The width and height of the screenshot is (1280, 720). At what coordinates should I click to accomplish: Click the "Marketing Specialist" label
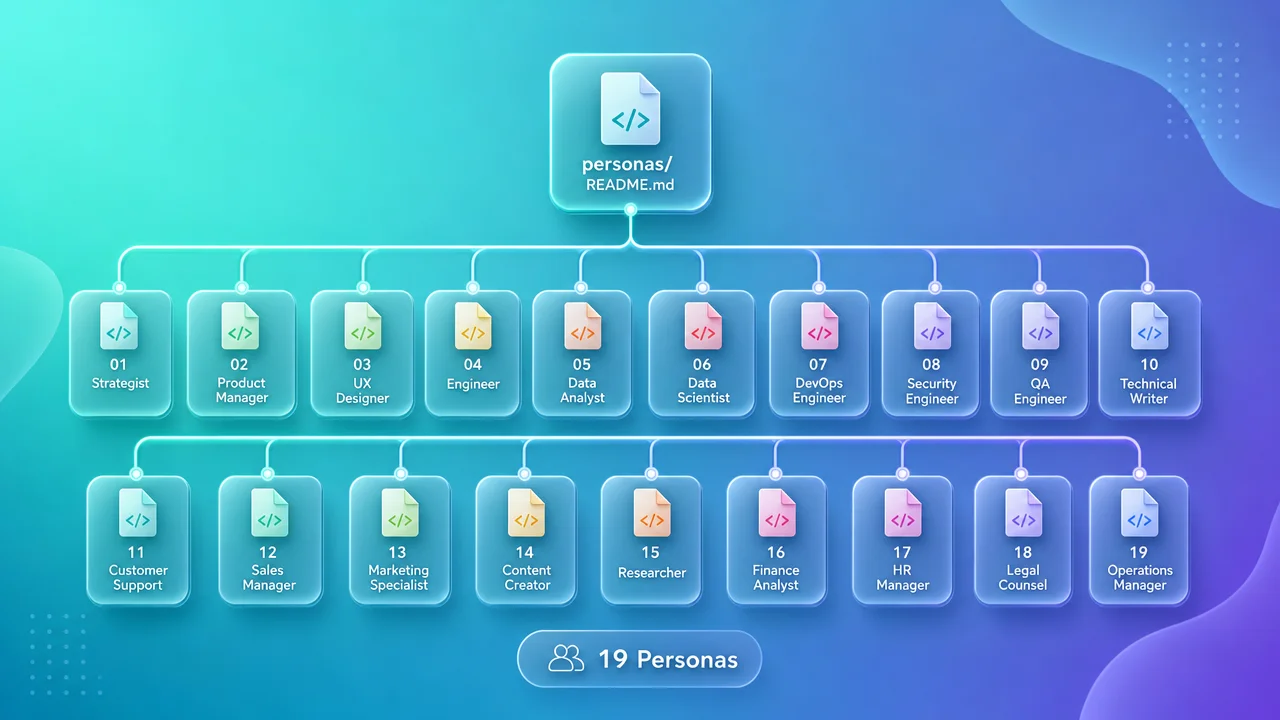click(x=399, y=577)
